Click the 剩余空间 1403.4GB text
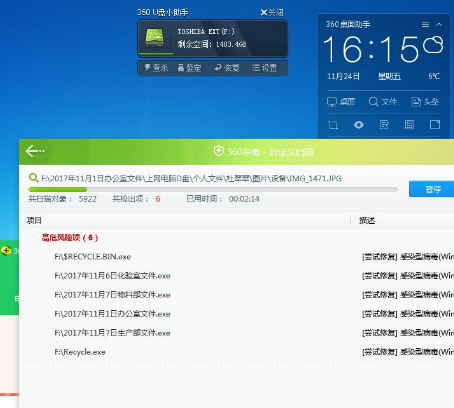Screen dimensions: 454x408 pyautogui.click(x=212, y=44)
